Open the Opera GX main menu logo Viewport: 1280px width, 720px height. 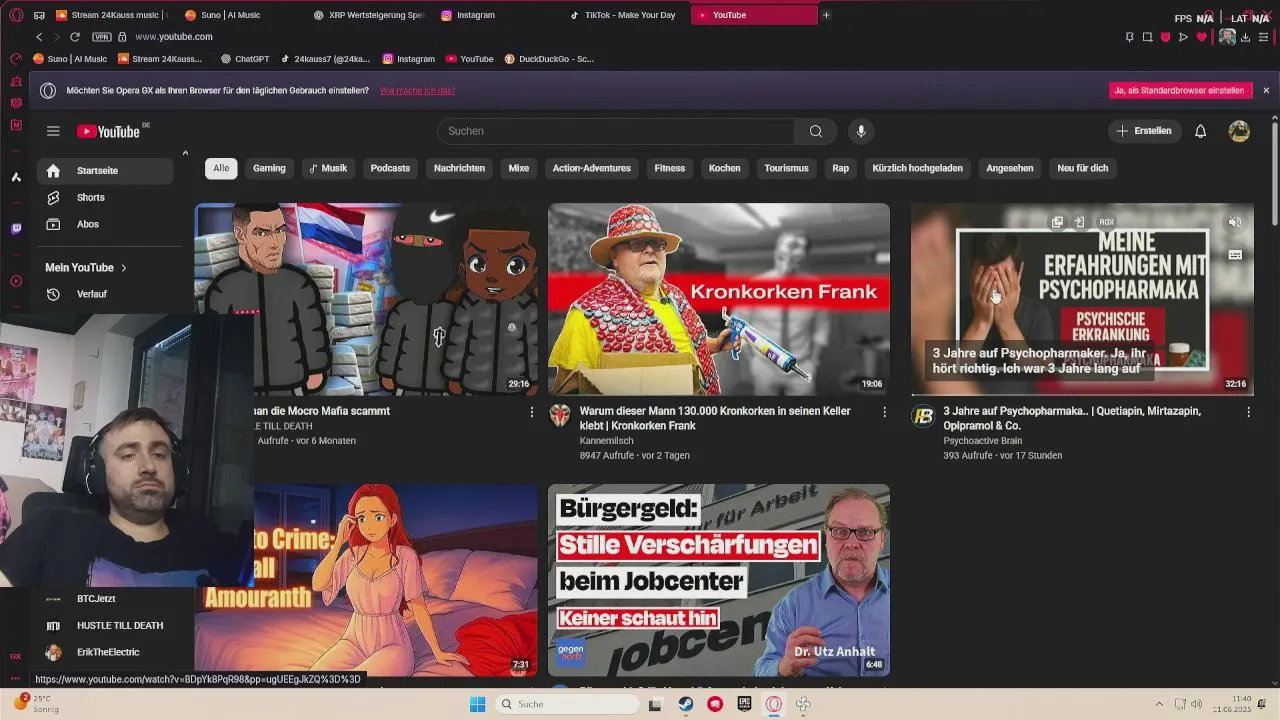point(16,15)
